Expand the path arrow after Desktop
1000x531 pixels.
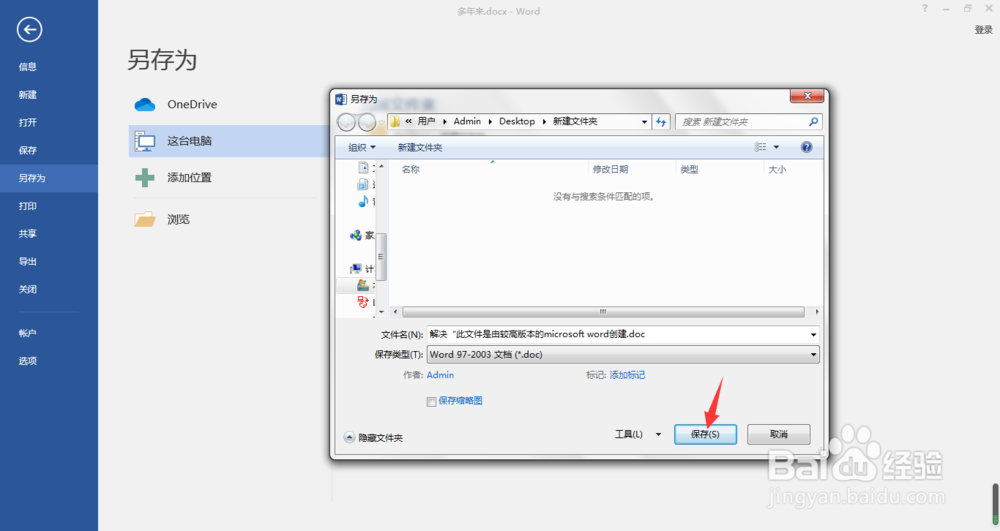[x=544, y=121]
